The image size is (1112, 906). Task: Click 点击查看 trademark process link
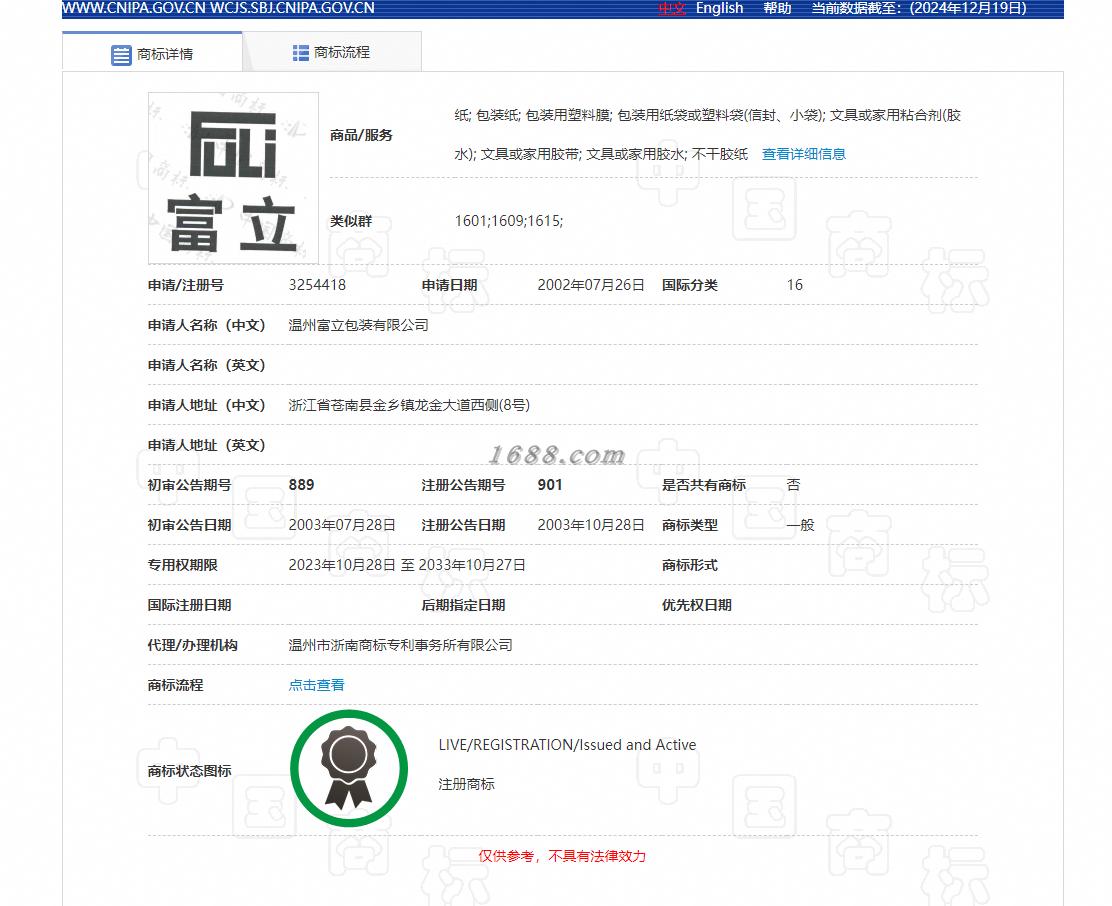click(x=316, y=685)
